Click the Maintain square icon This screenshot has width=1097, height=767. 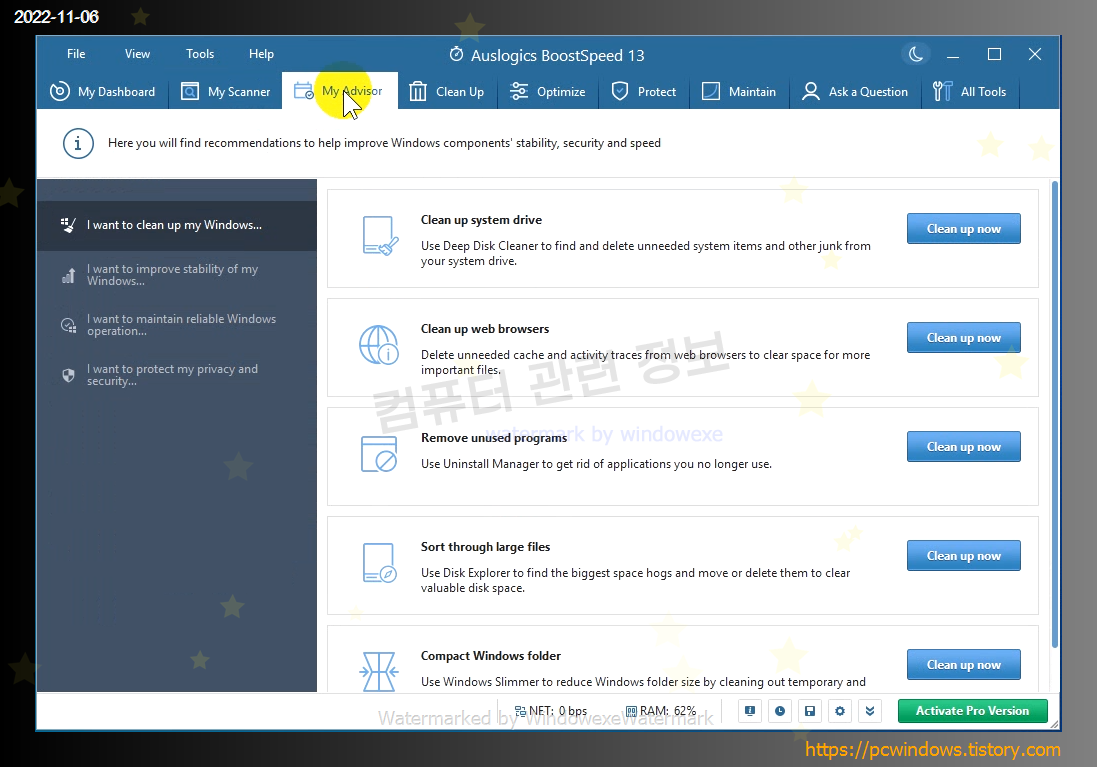coord(711,92)
